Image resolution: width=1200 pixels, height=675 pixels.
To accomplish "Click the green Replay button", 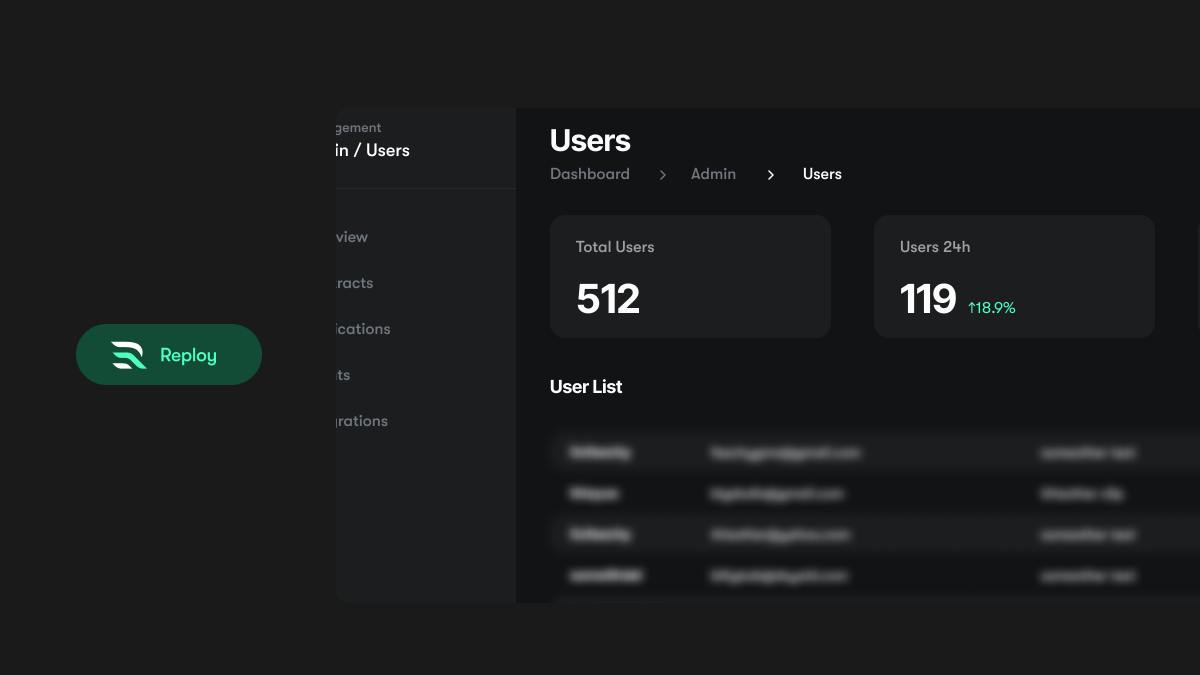I will [x=169, y=354].
